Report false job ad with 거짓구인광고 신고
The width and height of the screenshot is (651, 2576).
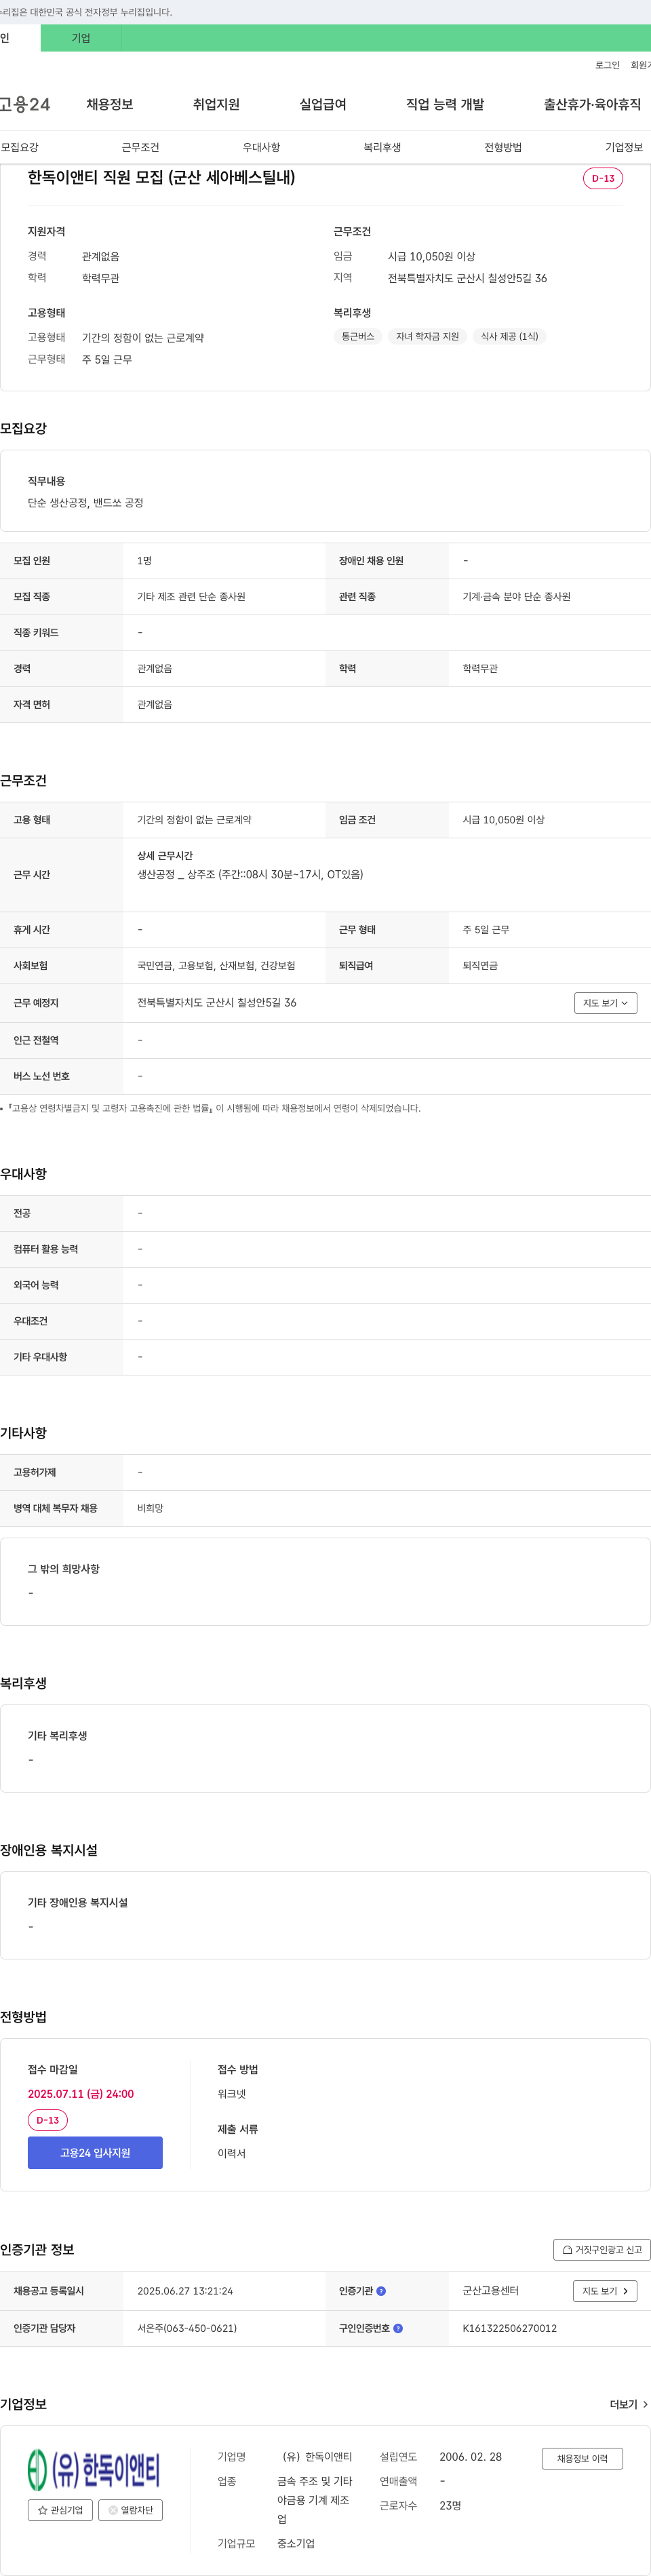pos(602,2249)
